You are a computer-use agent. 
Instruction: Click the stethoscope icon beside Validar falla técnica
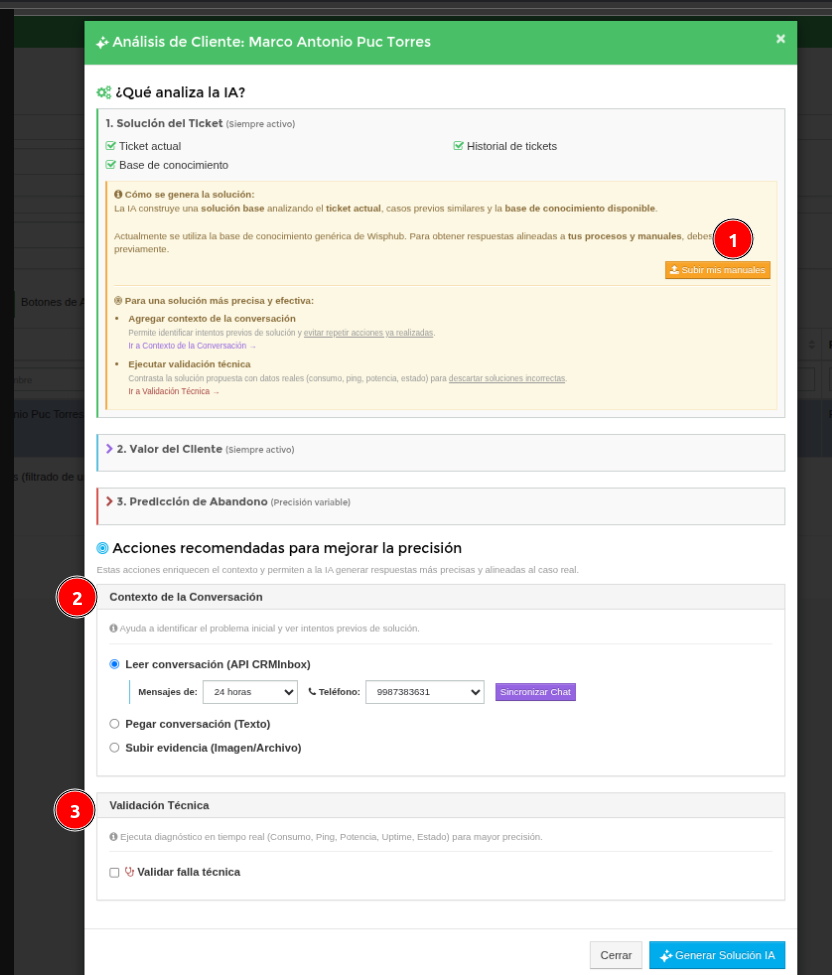coord(129,872)
